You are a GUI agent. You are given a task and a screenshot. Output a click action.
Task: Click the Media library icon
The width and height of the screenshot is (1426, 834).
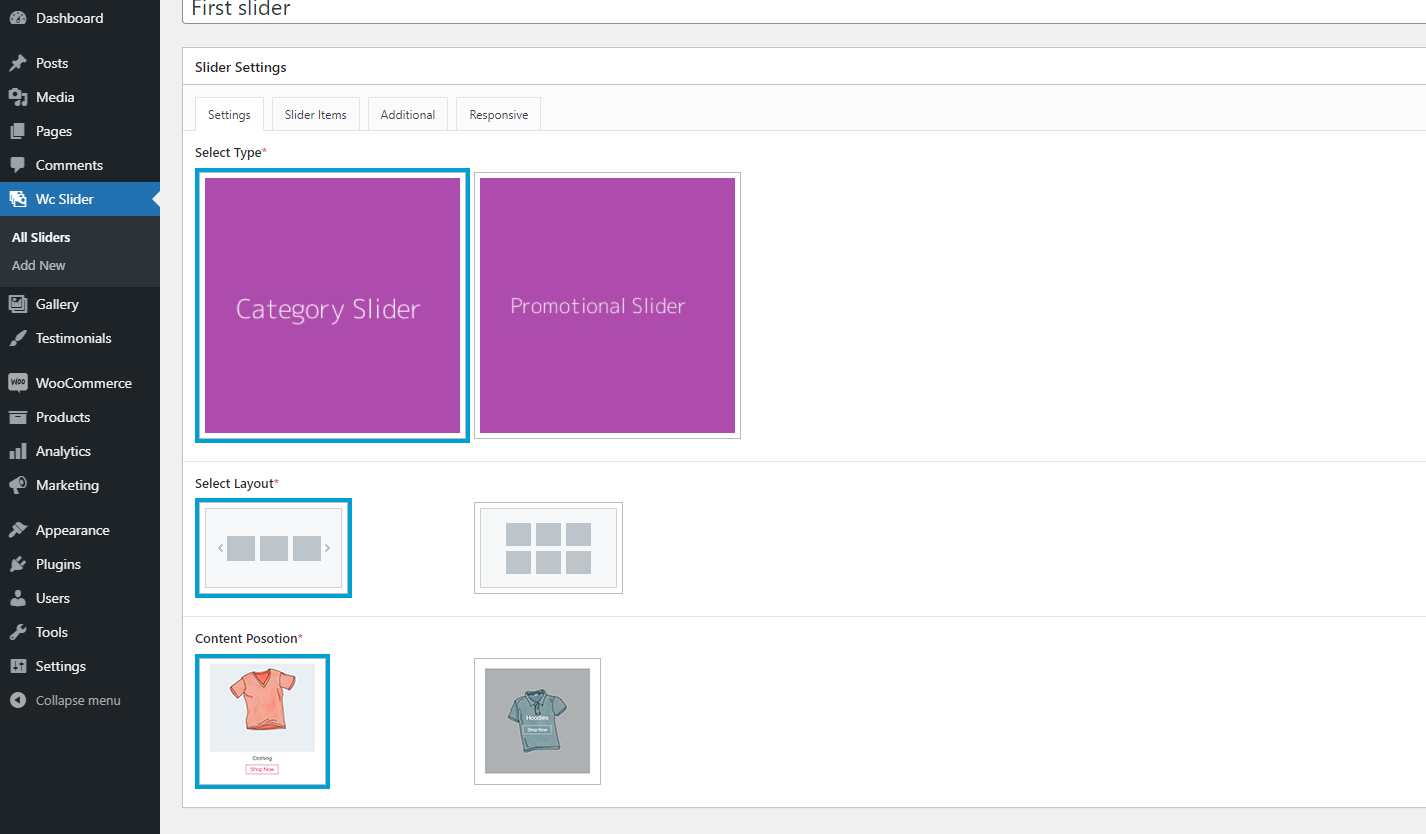18,97
